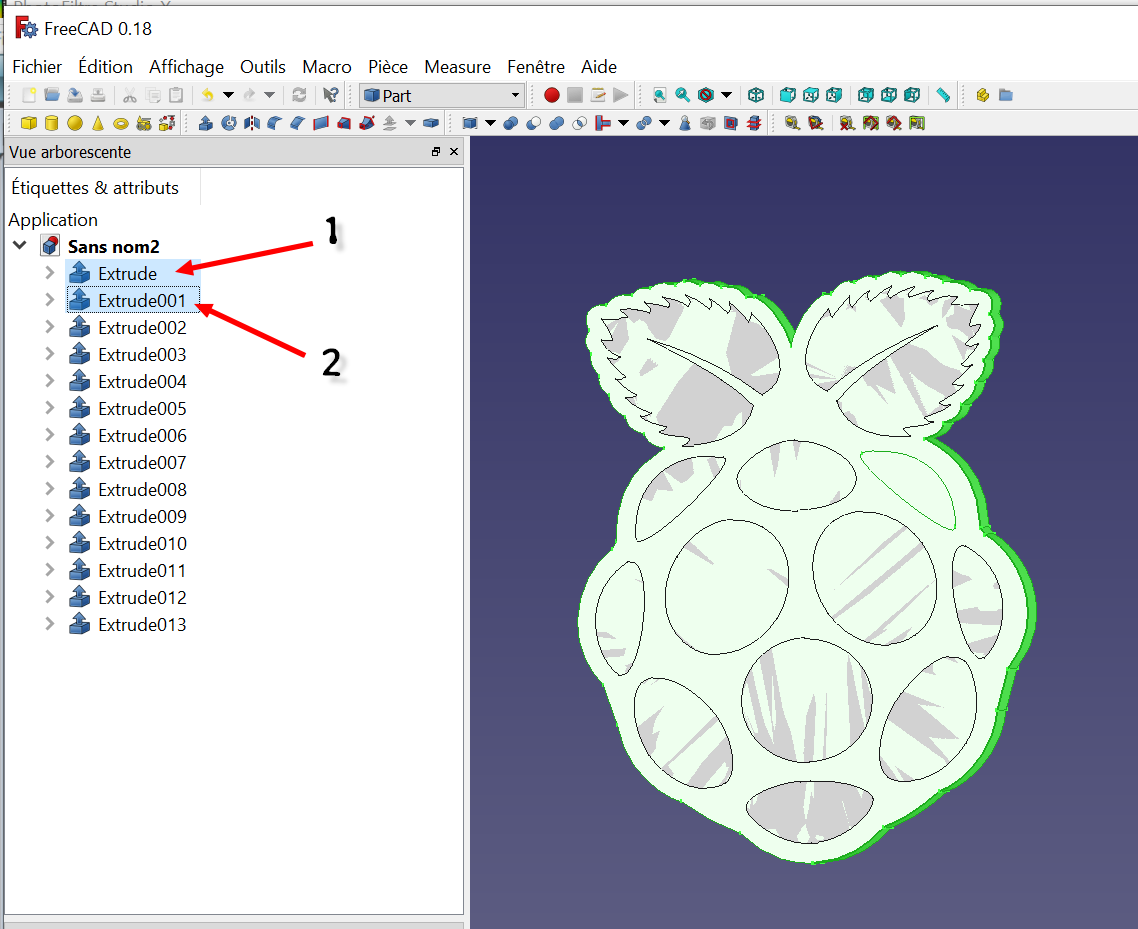
Task: Start macro recording with the red circle
Action: (552, 95)
